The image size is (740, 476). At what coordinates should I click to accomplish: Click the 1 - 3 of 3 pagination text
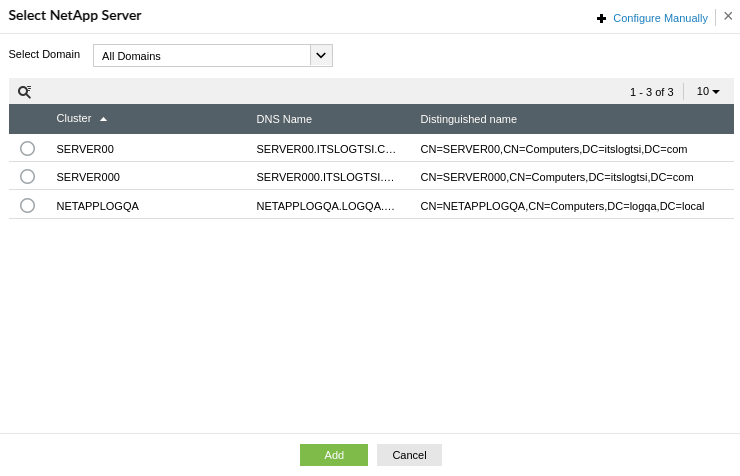click(651, 92)
